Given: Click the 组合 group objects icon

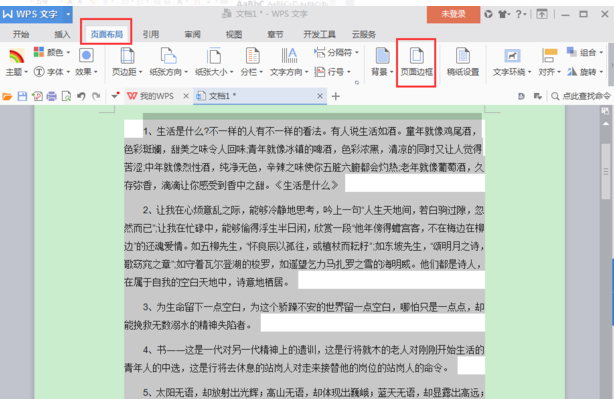Looking at the screenshot, I should click(571, 52).
